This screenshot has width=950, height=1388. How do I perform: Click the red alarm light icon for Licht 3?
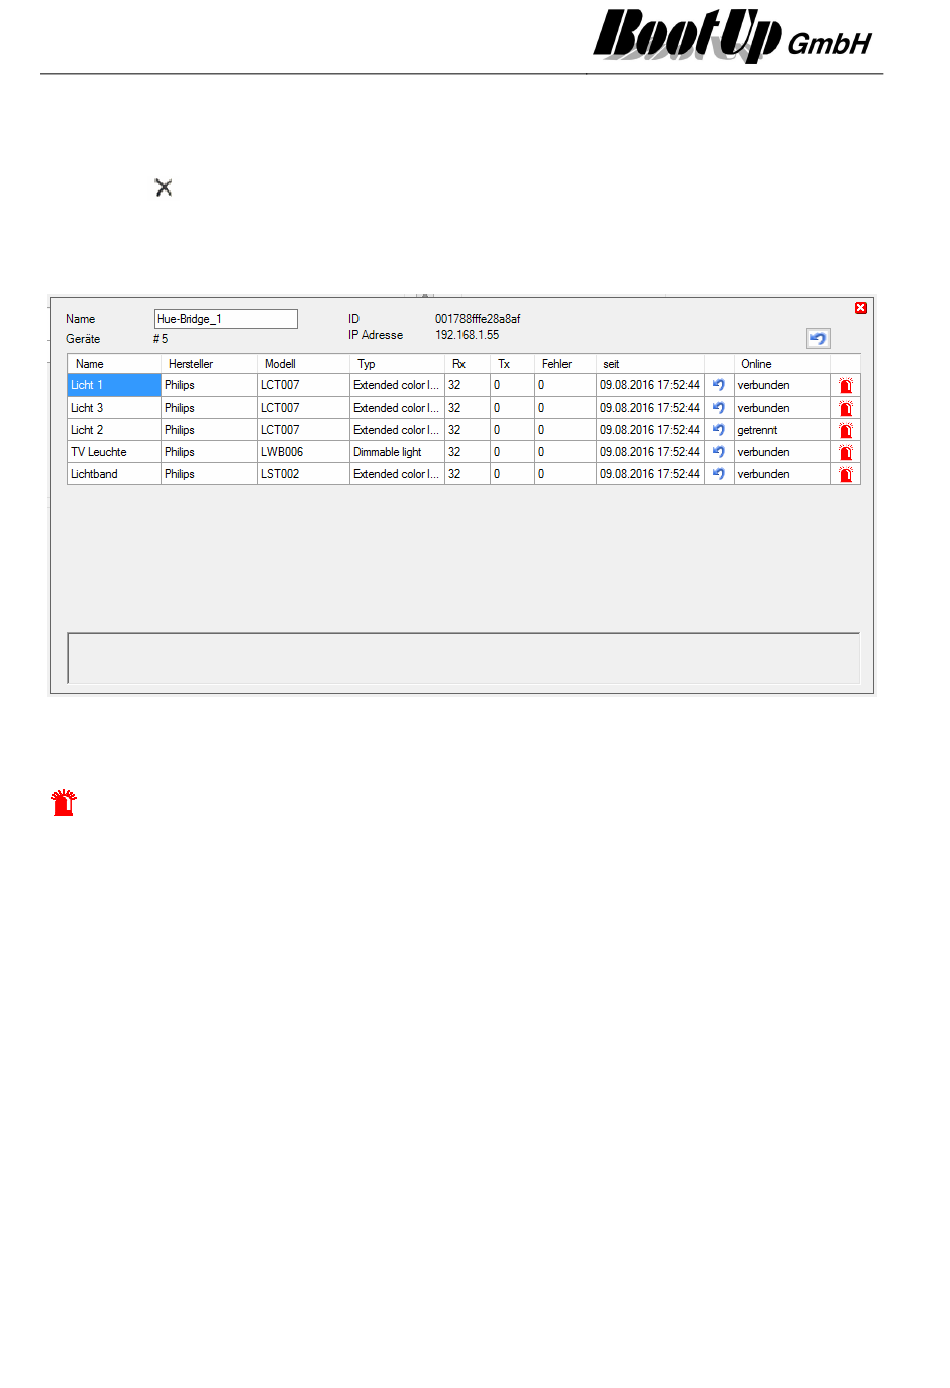click(x=846, y=408)
